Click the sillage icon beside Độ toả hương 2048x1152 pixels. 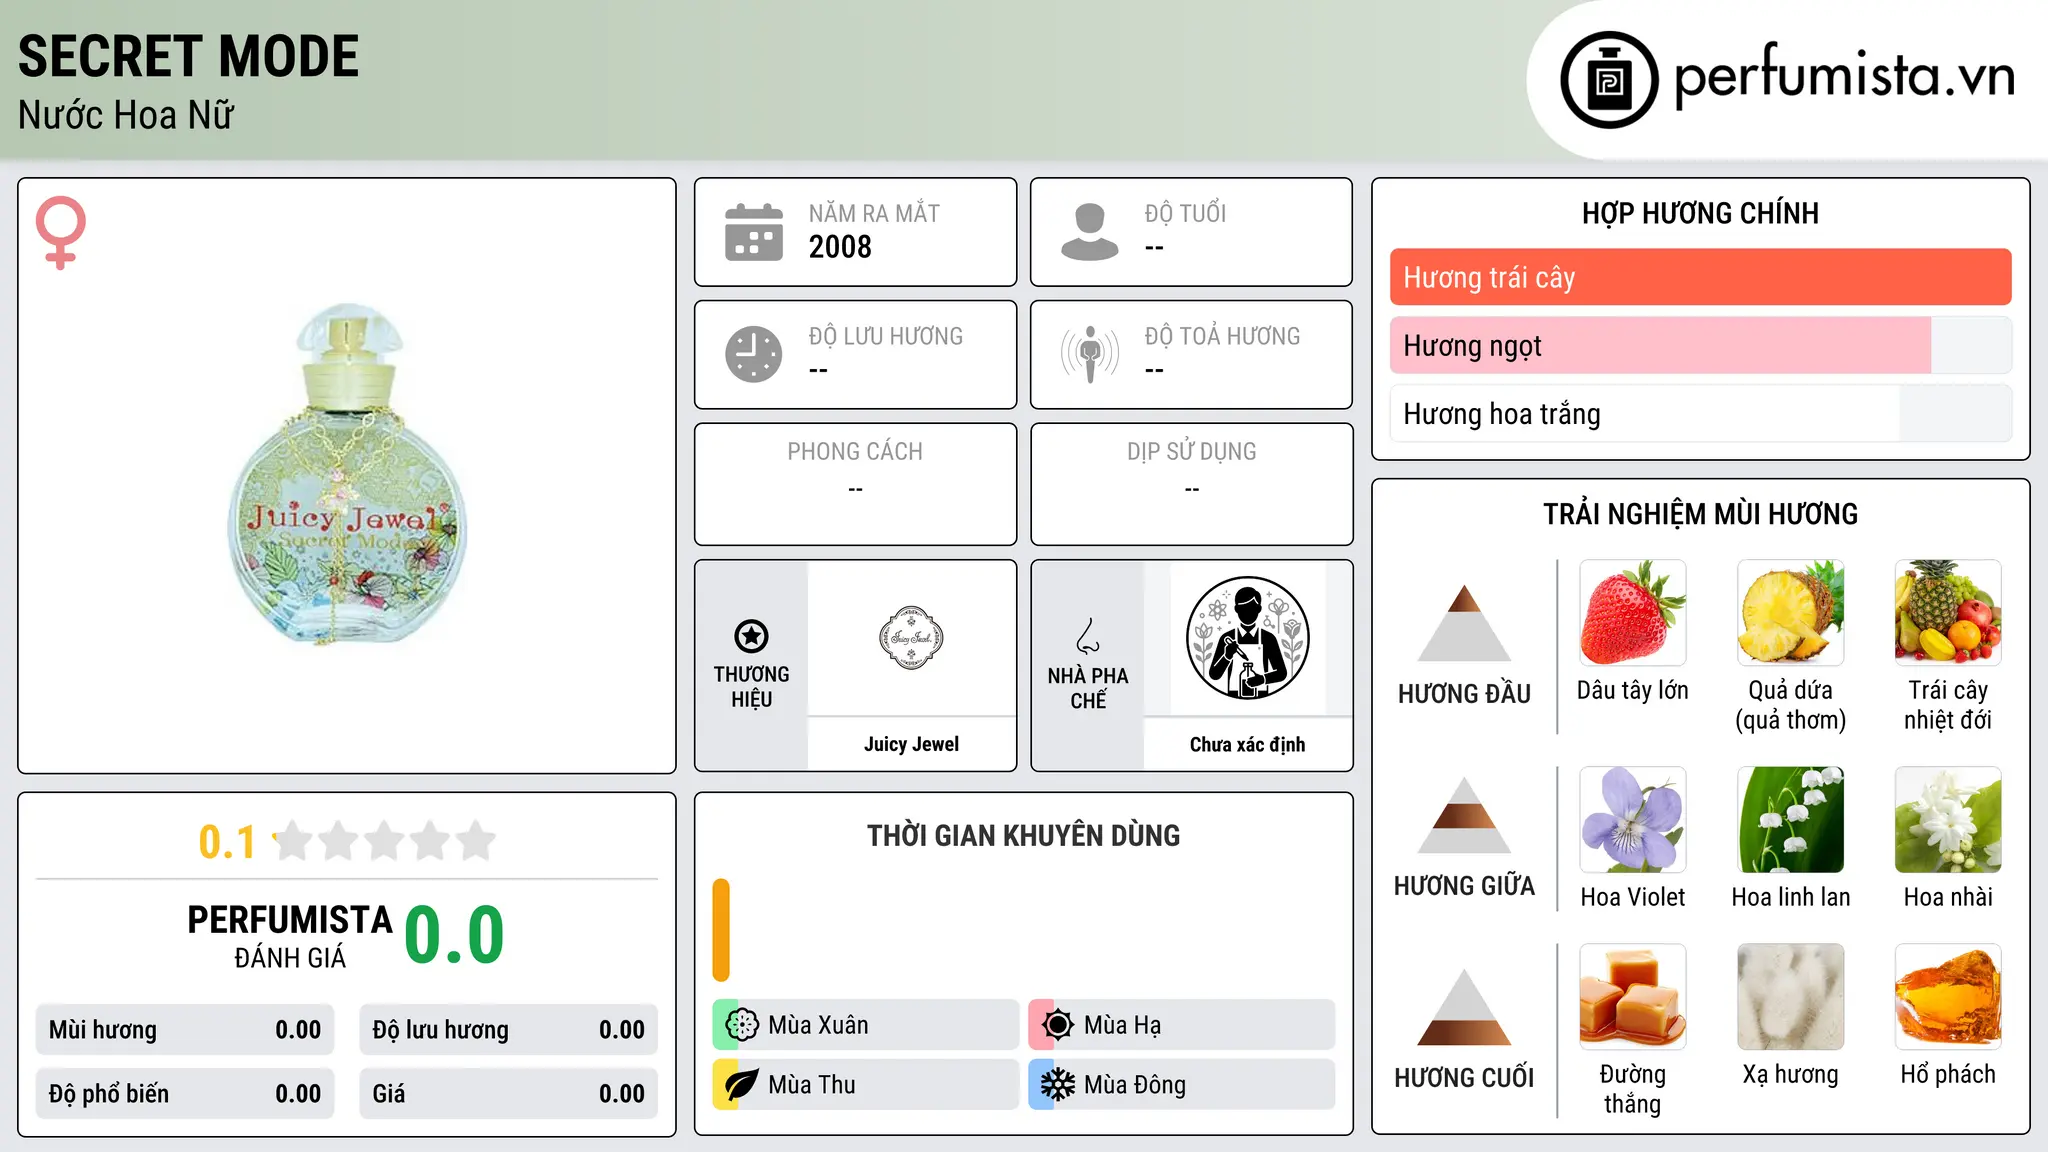1090,354
